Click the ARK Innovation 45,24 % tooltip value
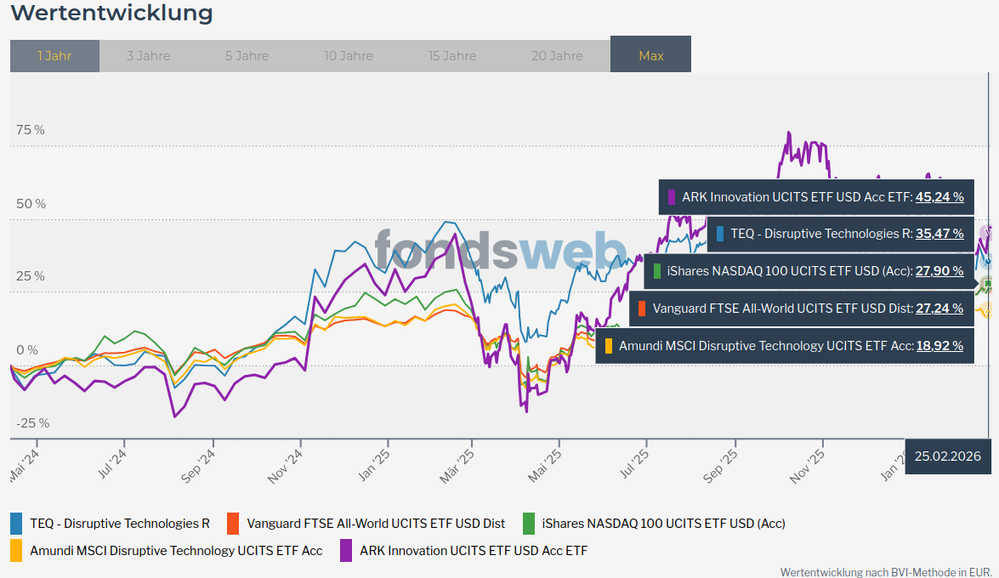Image resolution: width=999 pixels, height=578 pixels. click(940, 197)
